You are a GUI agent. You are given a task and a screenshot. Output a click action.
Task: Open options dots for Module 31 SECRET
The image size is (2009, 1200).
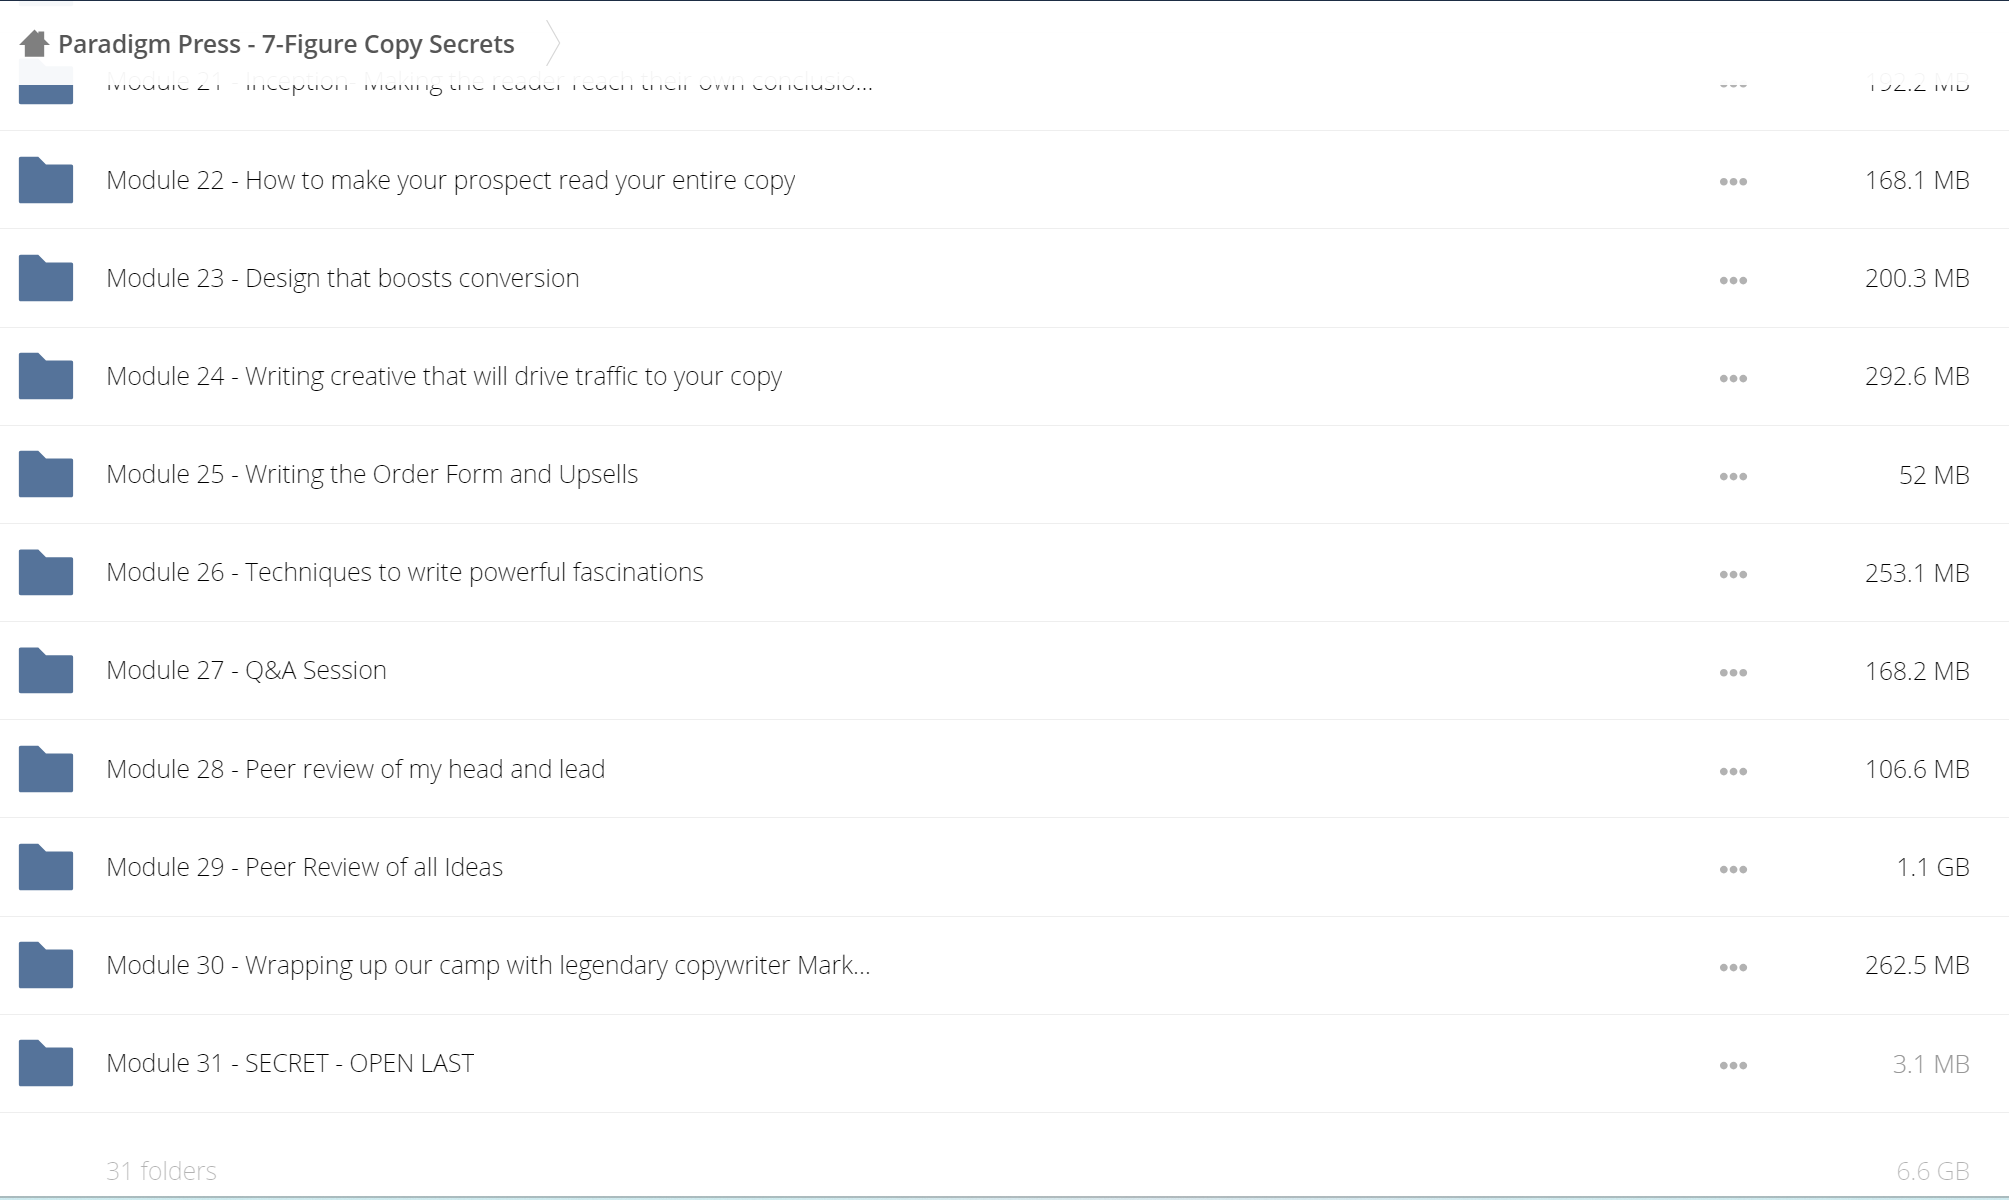(1733, 1065)
